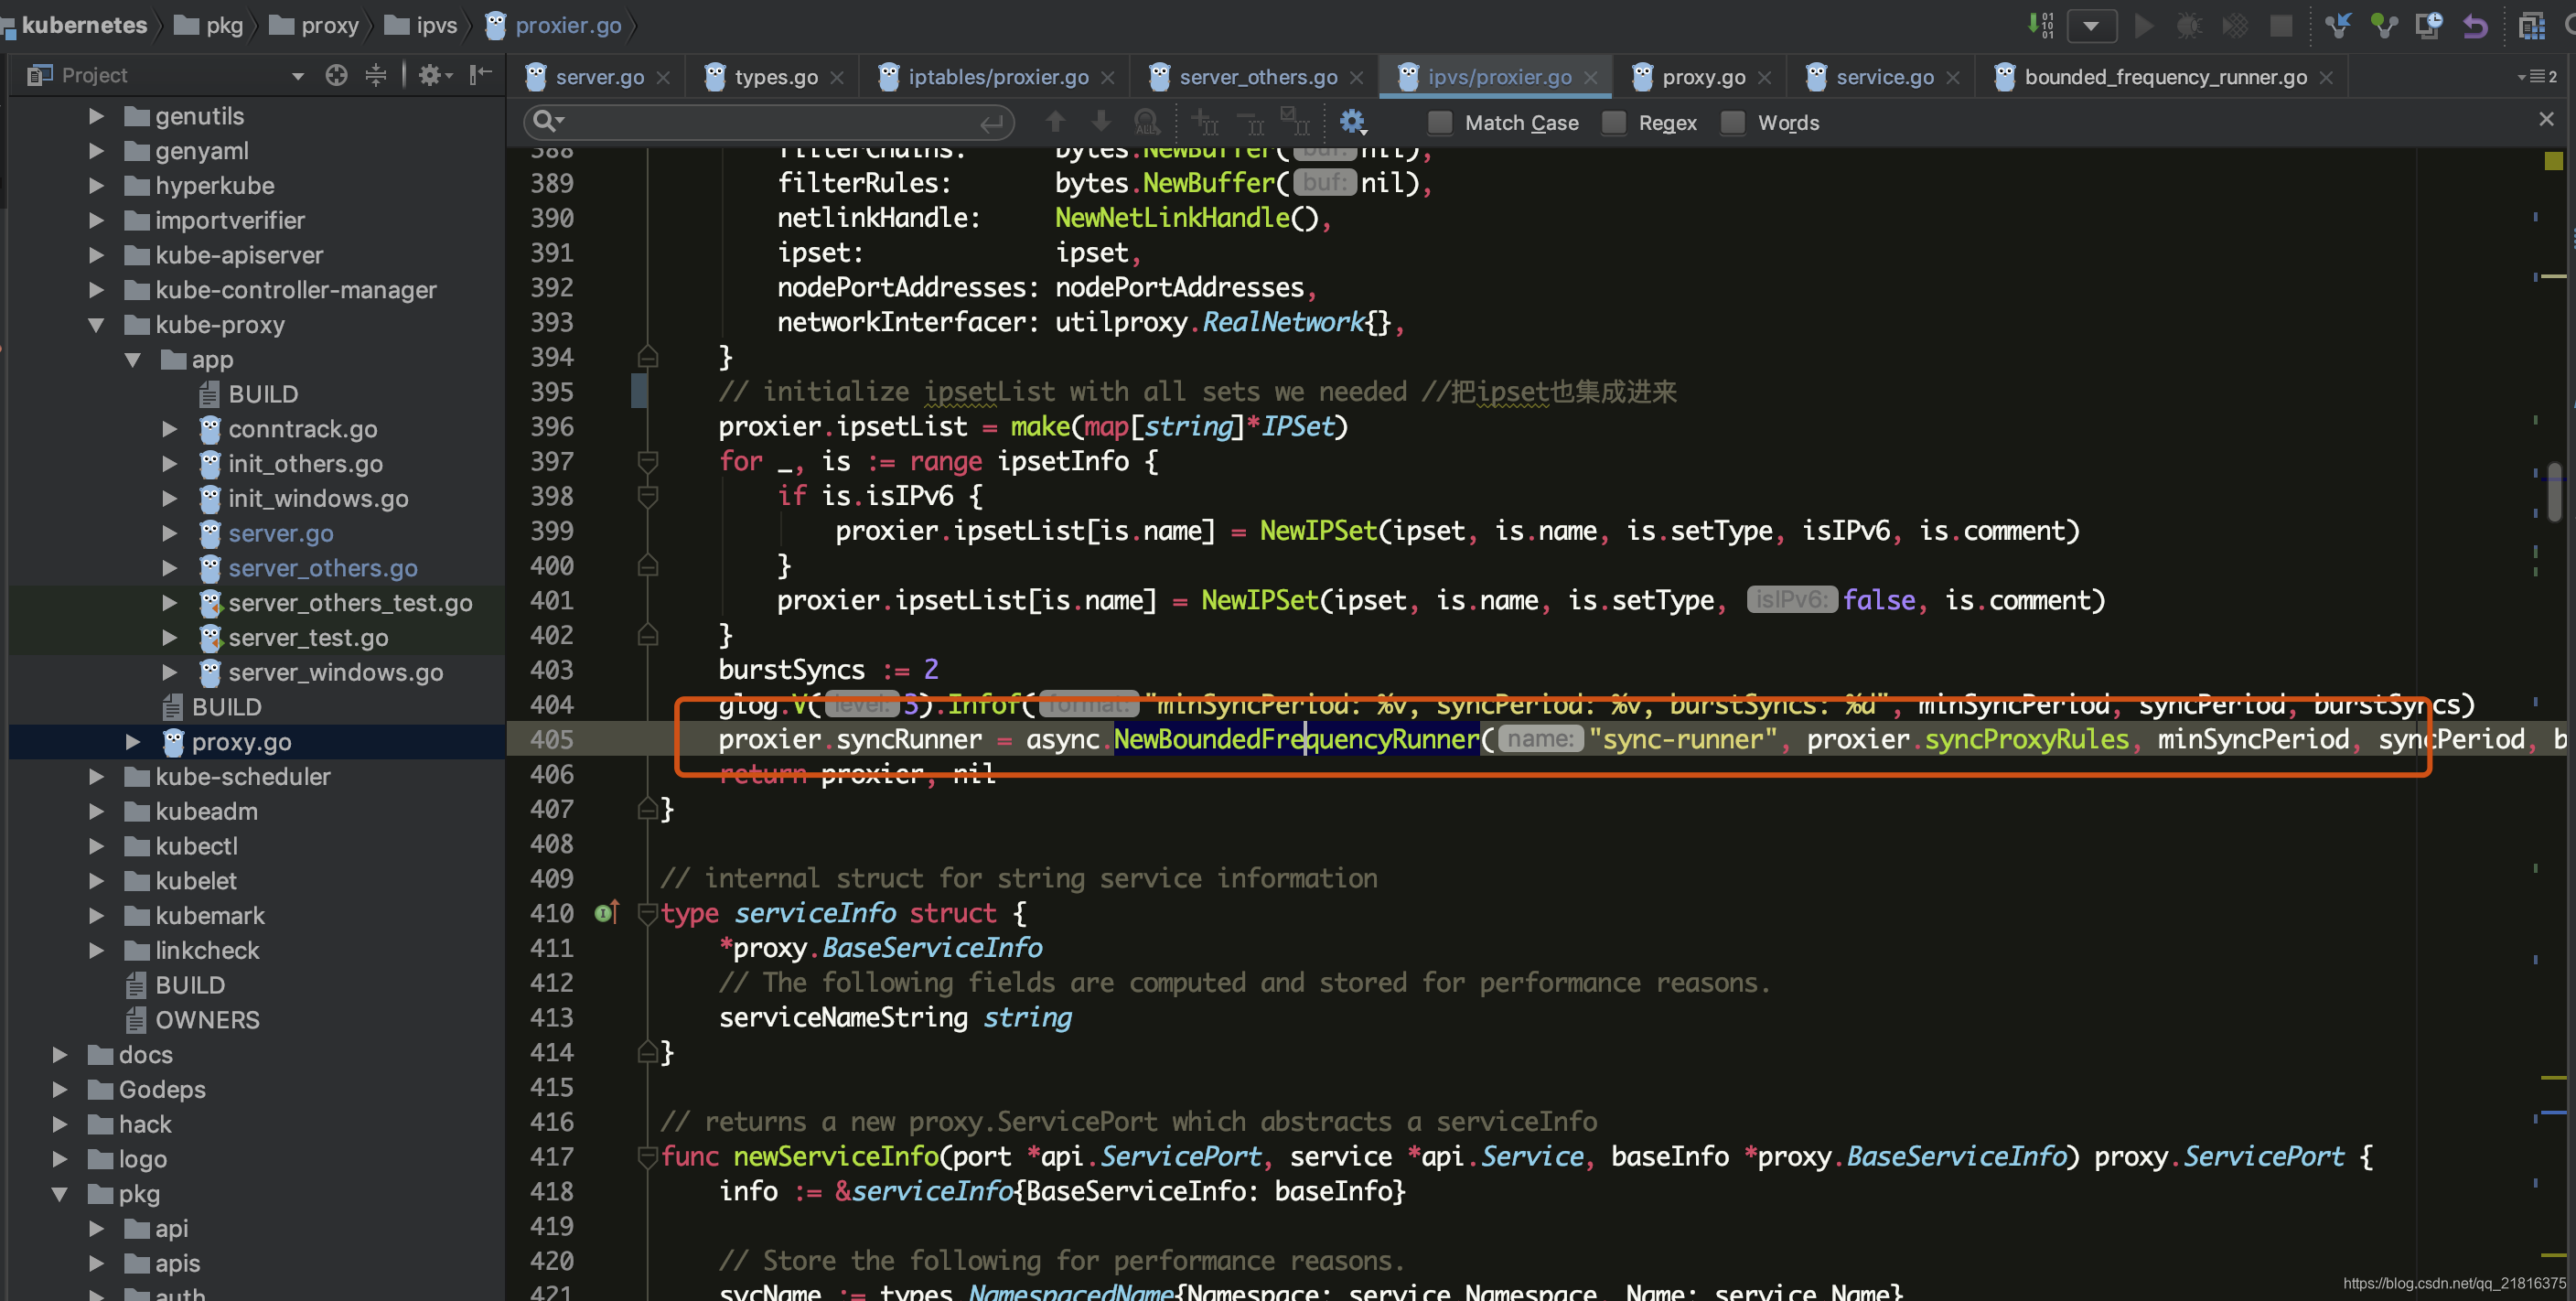Collapse the pkg folder in project tree
Image resolution: width=2576 pixels, height=1301 pixels.
[x=60, y=1194]
